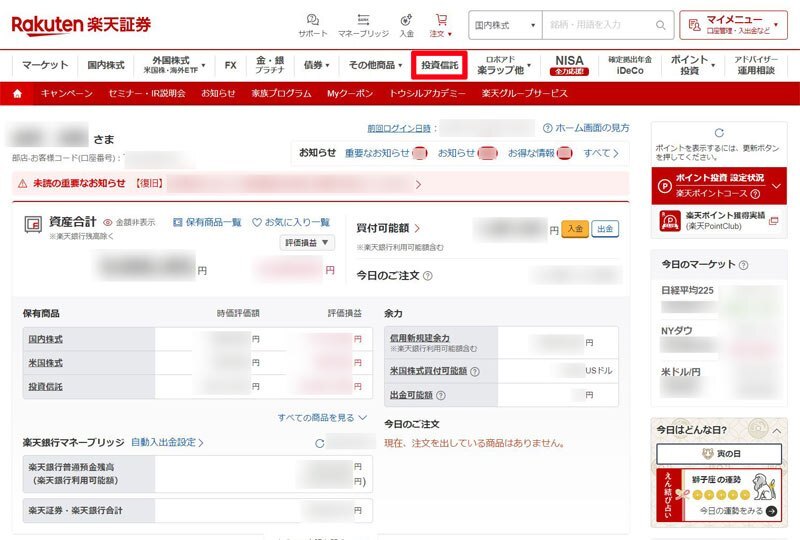Open the マイメニュー dropdown
The height and width of the screenshot is (540, 800).
click(733, 25)
